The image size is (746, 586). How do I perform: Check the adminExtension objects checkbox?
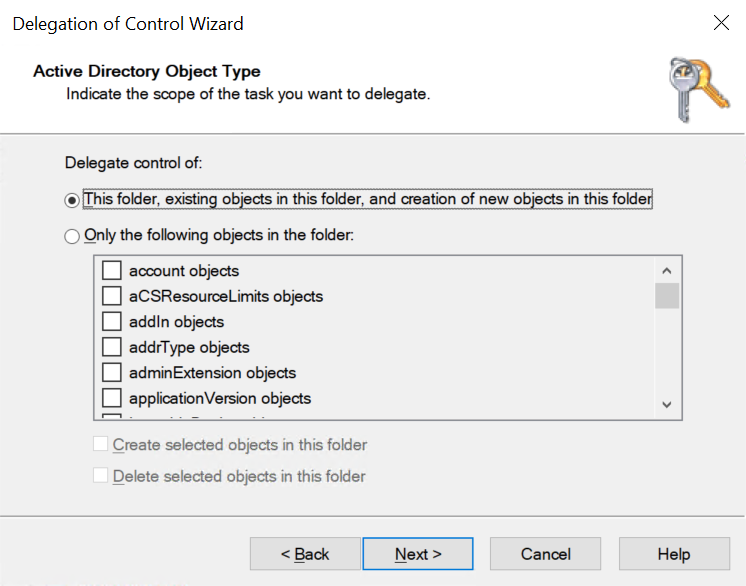(x=112, y=373)
